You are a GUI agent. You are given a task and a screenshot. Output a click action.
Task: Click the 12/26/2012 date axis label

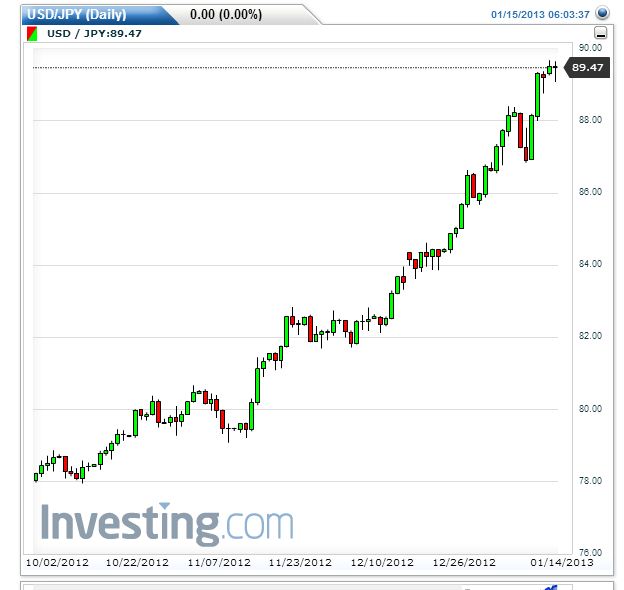pos(464,563)
